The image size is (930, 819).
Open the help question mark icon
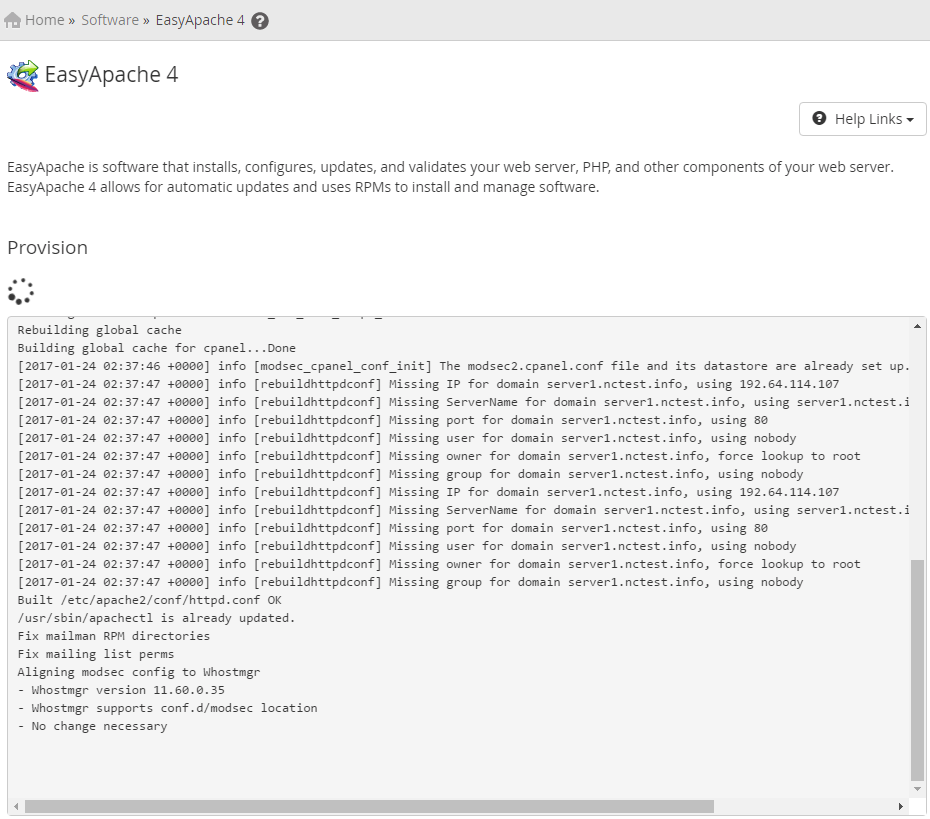(x=260, y=21)
